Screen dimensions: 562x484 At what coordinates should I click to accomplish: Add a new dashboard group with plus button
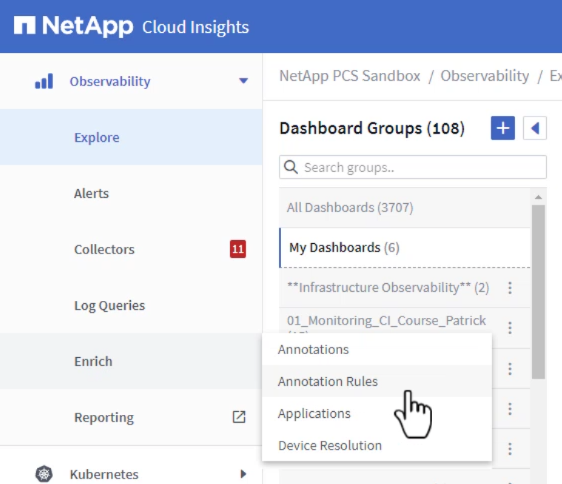click(503, 128)
